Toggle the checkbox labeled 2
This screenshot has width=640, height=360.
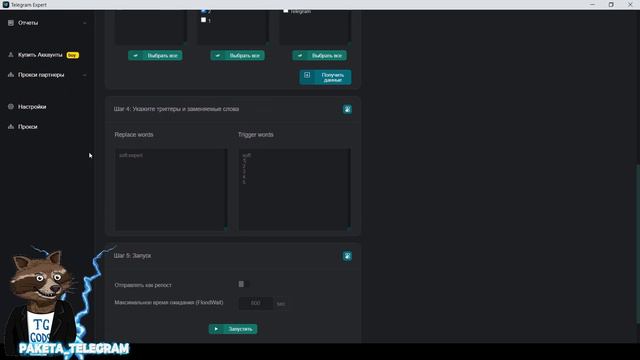(x=203, y=11)
